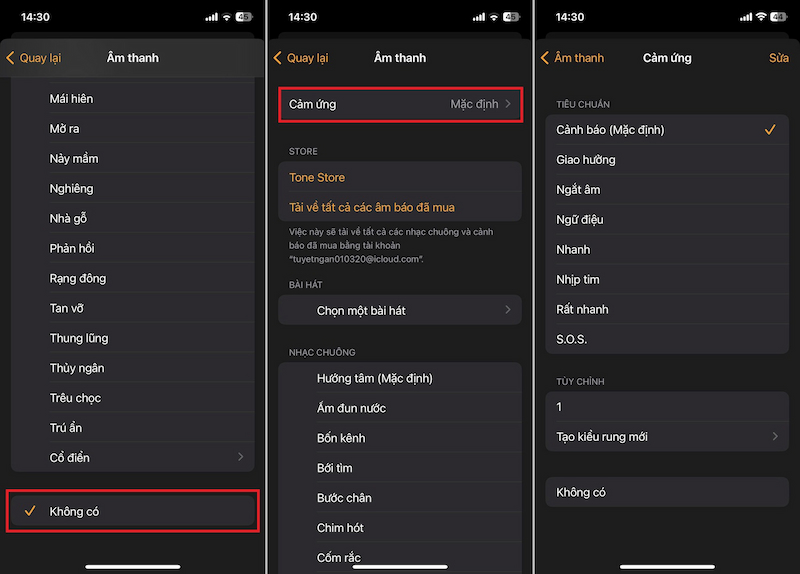
Task: Tap Tải về tất cả các âm báo đã mua
Action: pos(372,207)
